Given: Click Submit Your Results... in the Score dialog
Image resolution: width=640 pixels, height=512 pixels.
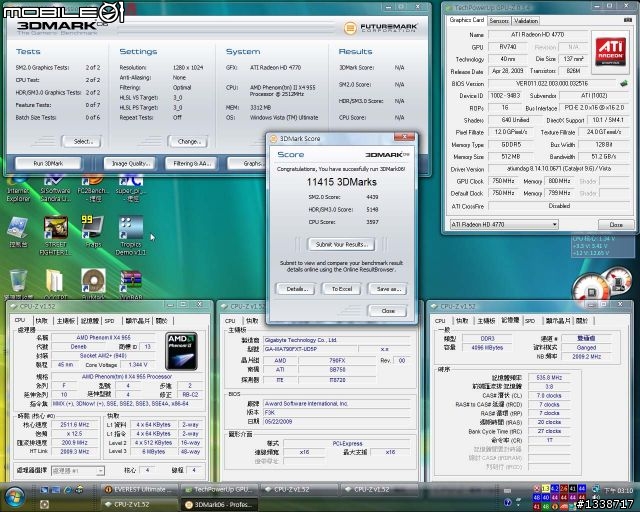Looking at the screenshot, I should tap(342, 244).
